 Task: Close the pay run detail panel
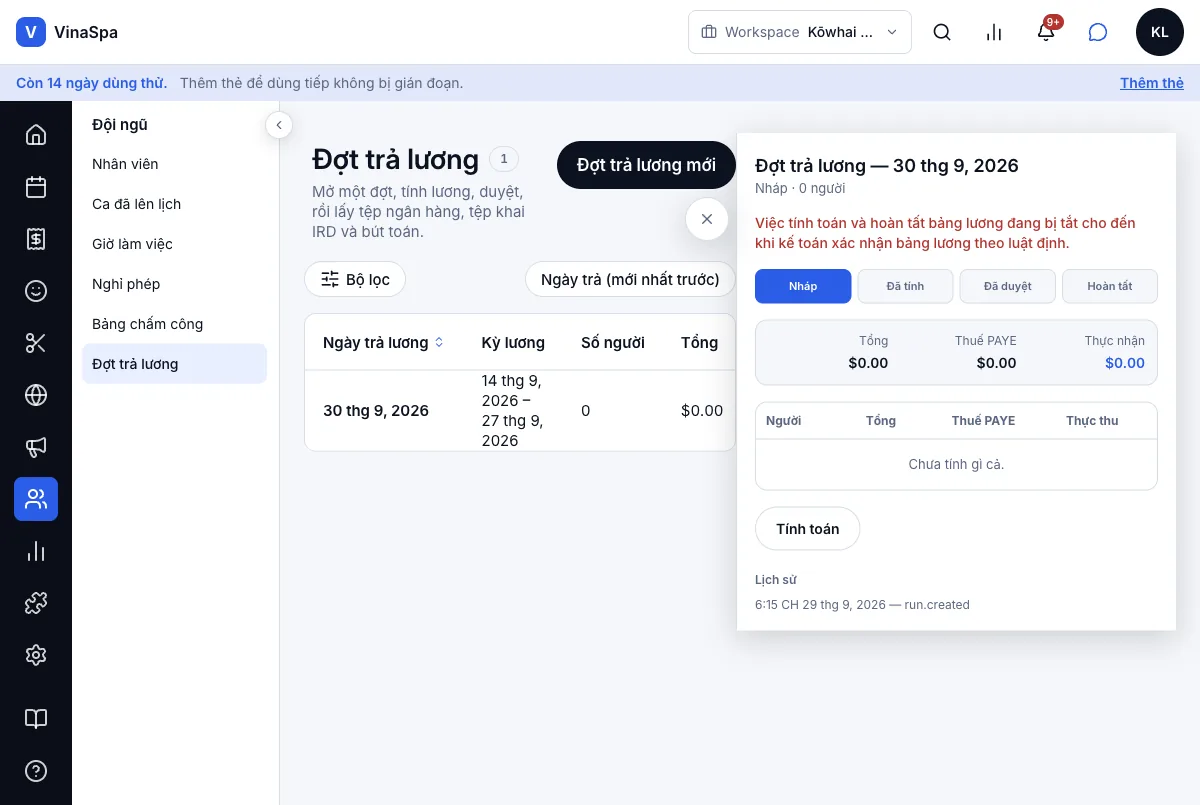707,219
